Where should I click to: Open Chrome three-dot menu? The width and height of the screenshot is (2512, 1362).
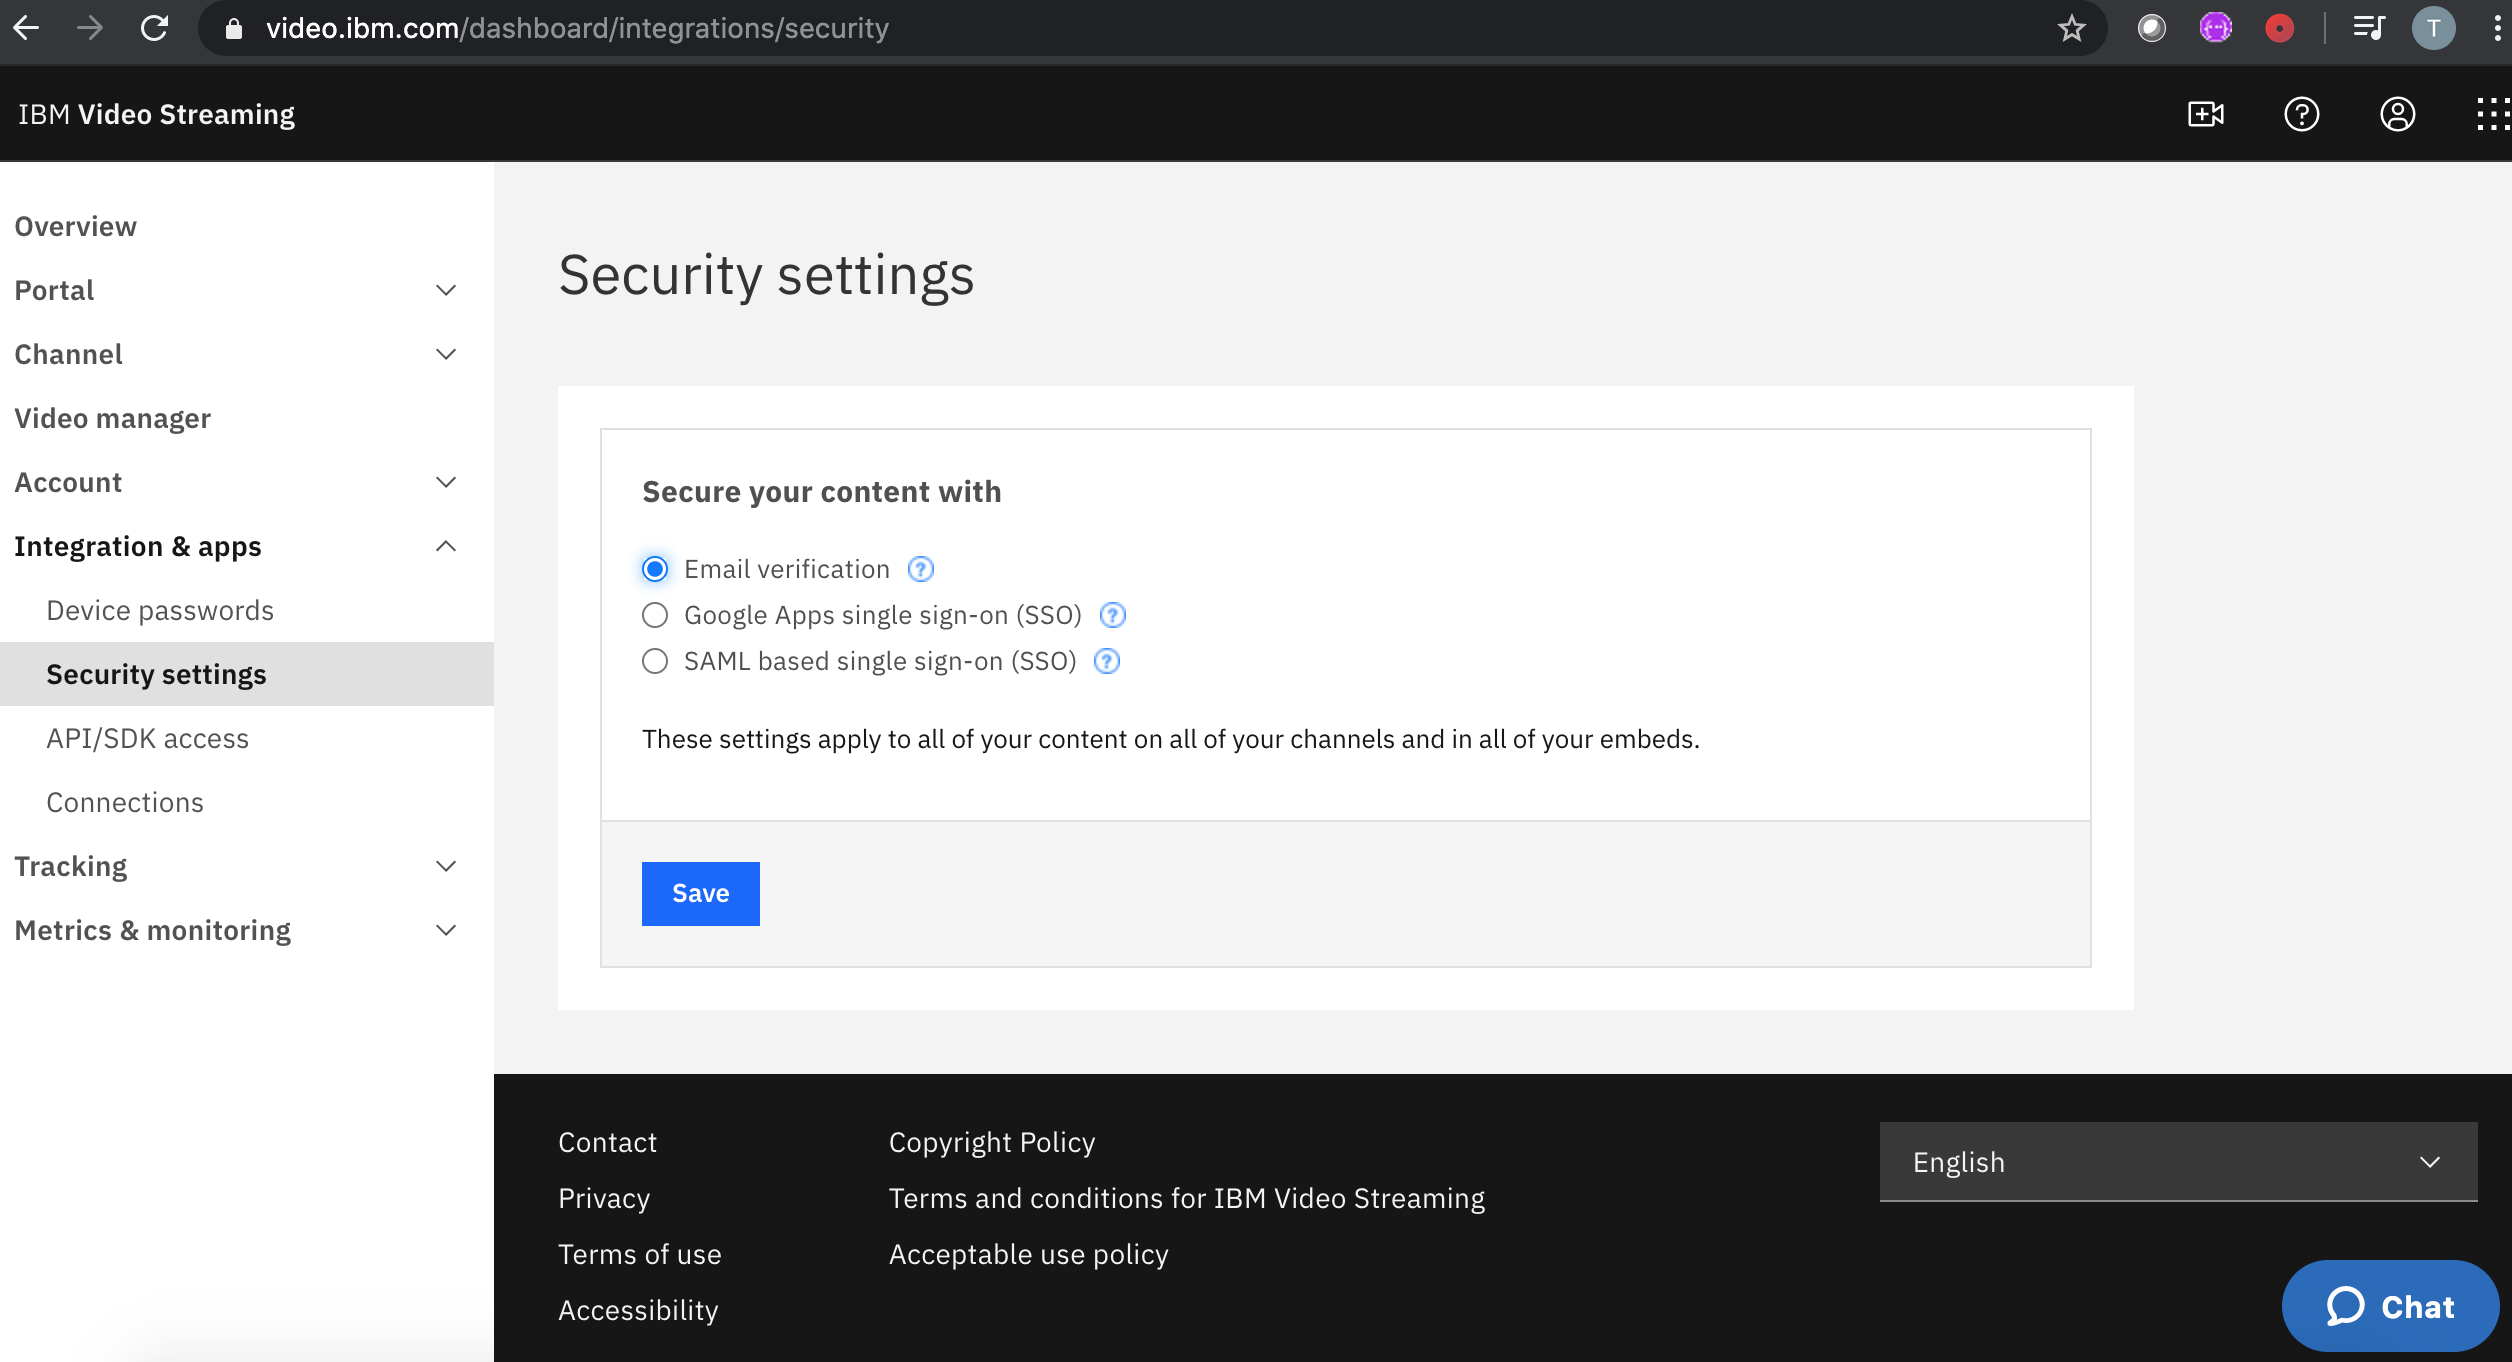tap(2497, 28)
